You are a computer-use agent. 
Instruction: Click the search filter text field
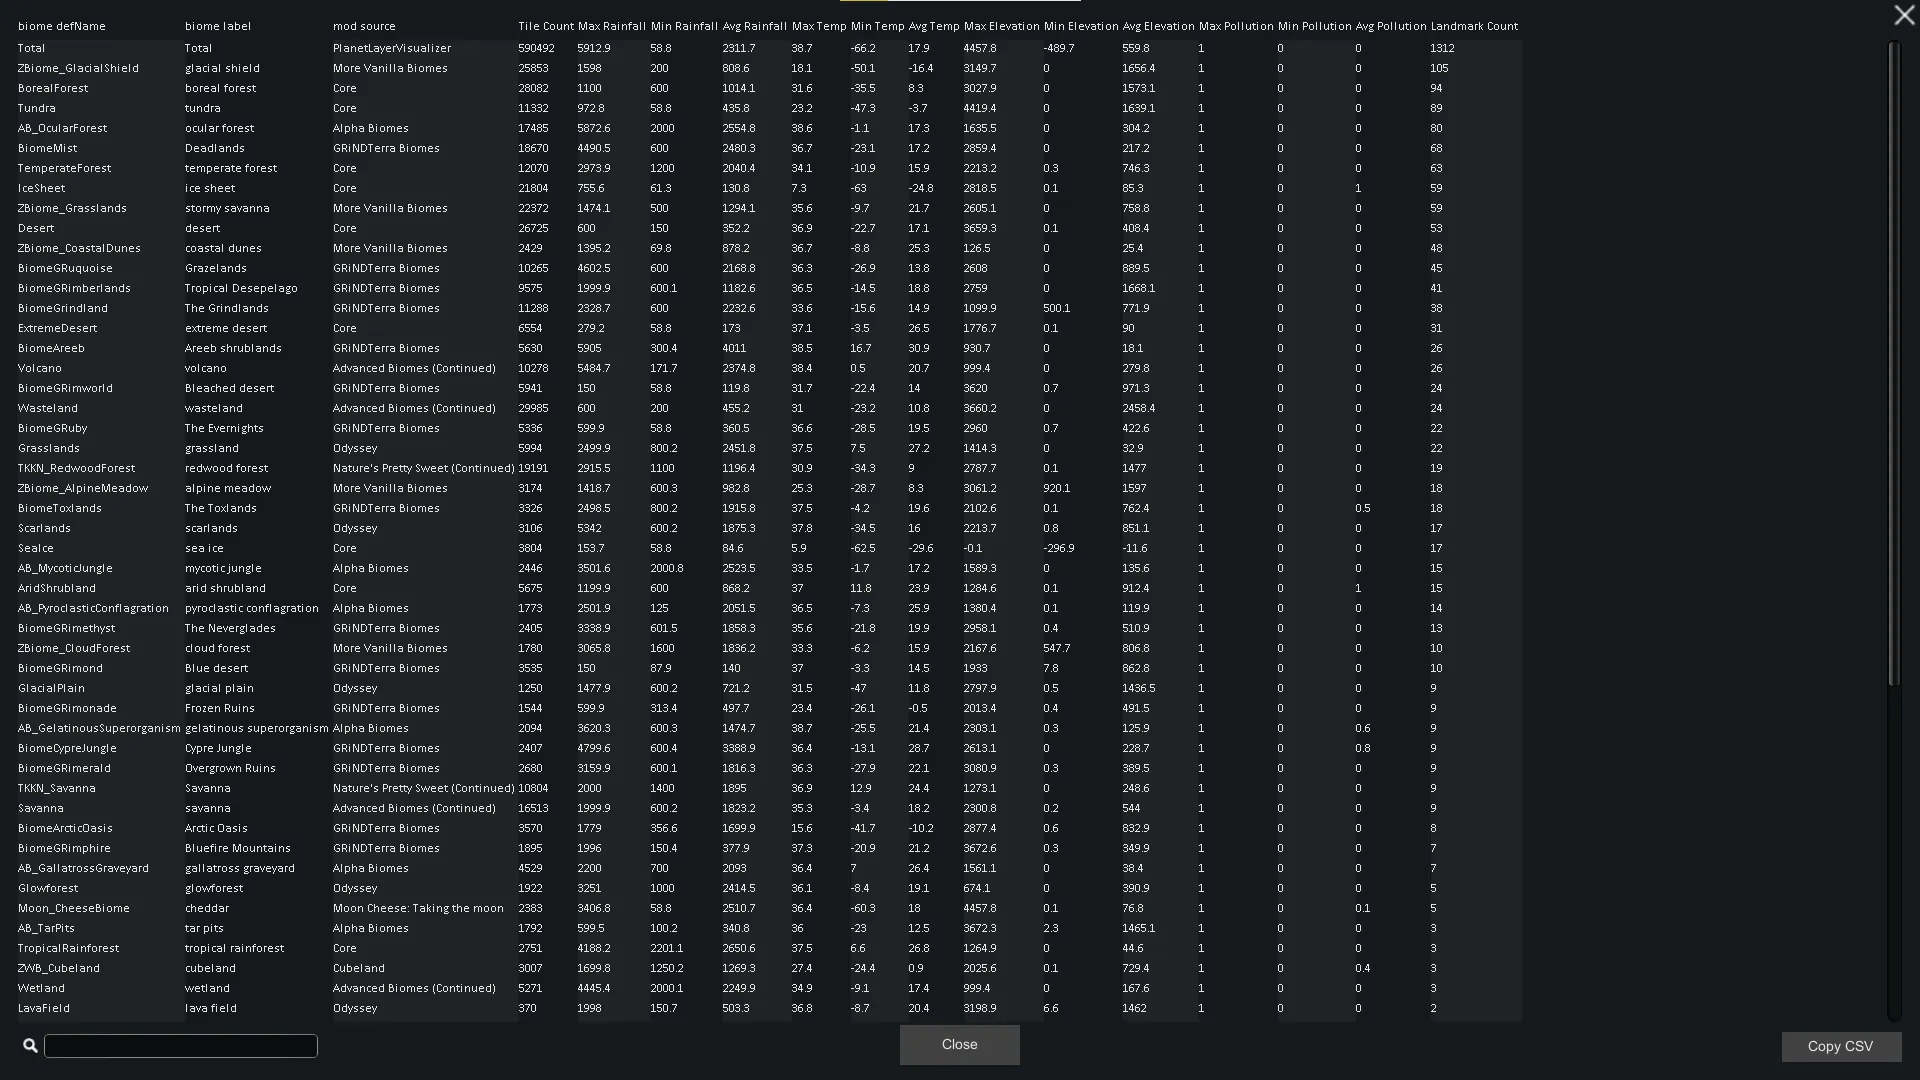tap(181, 1046)
